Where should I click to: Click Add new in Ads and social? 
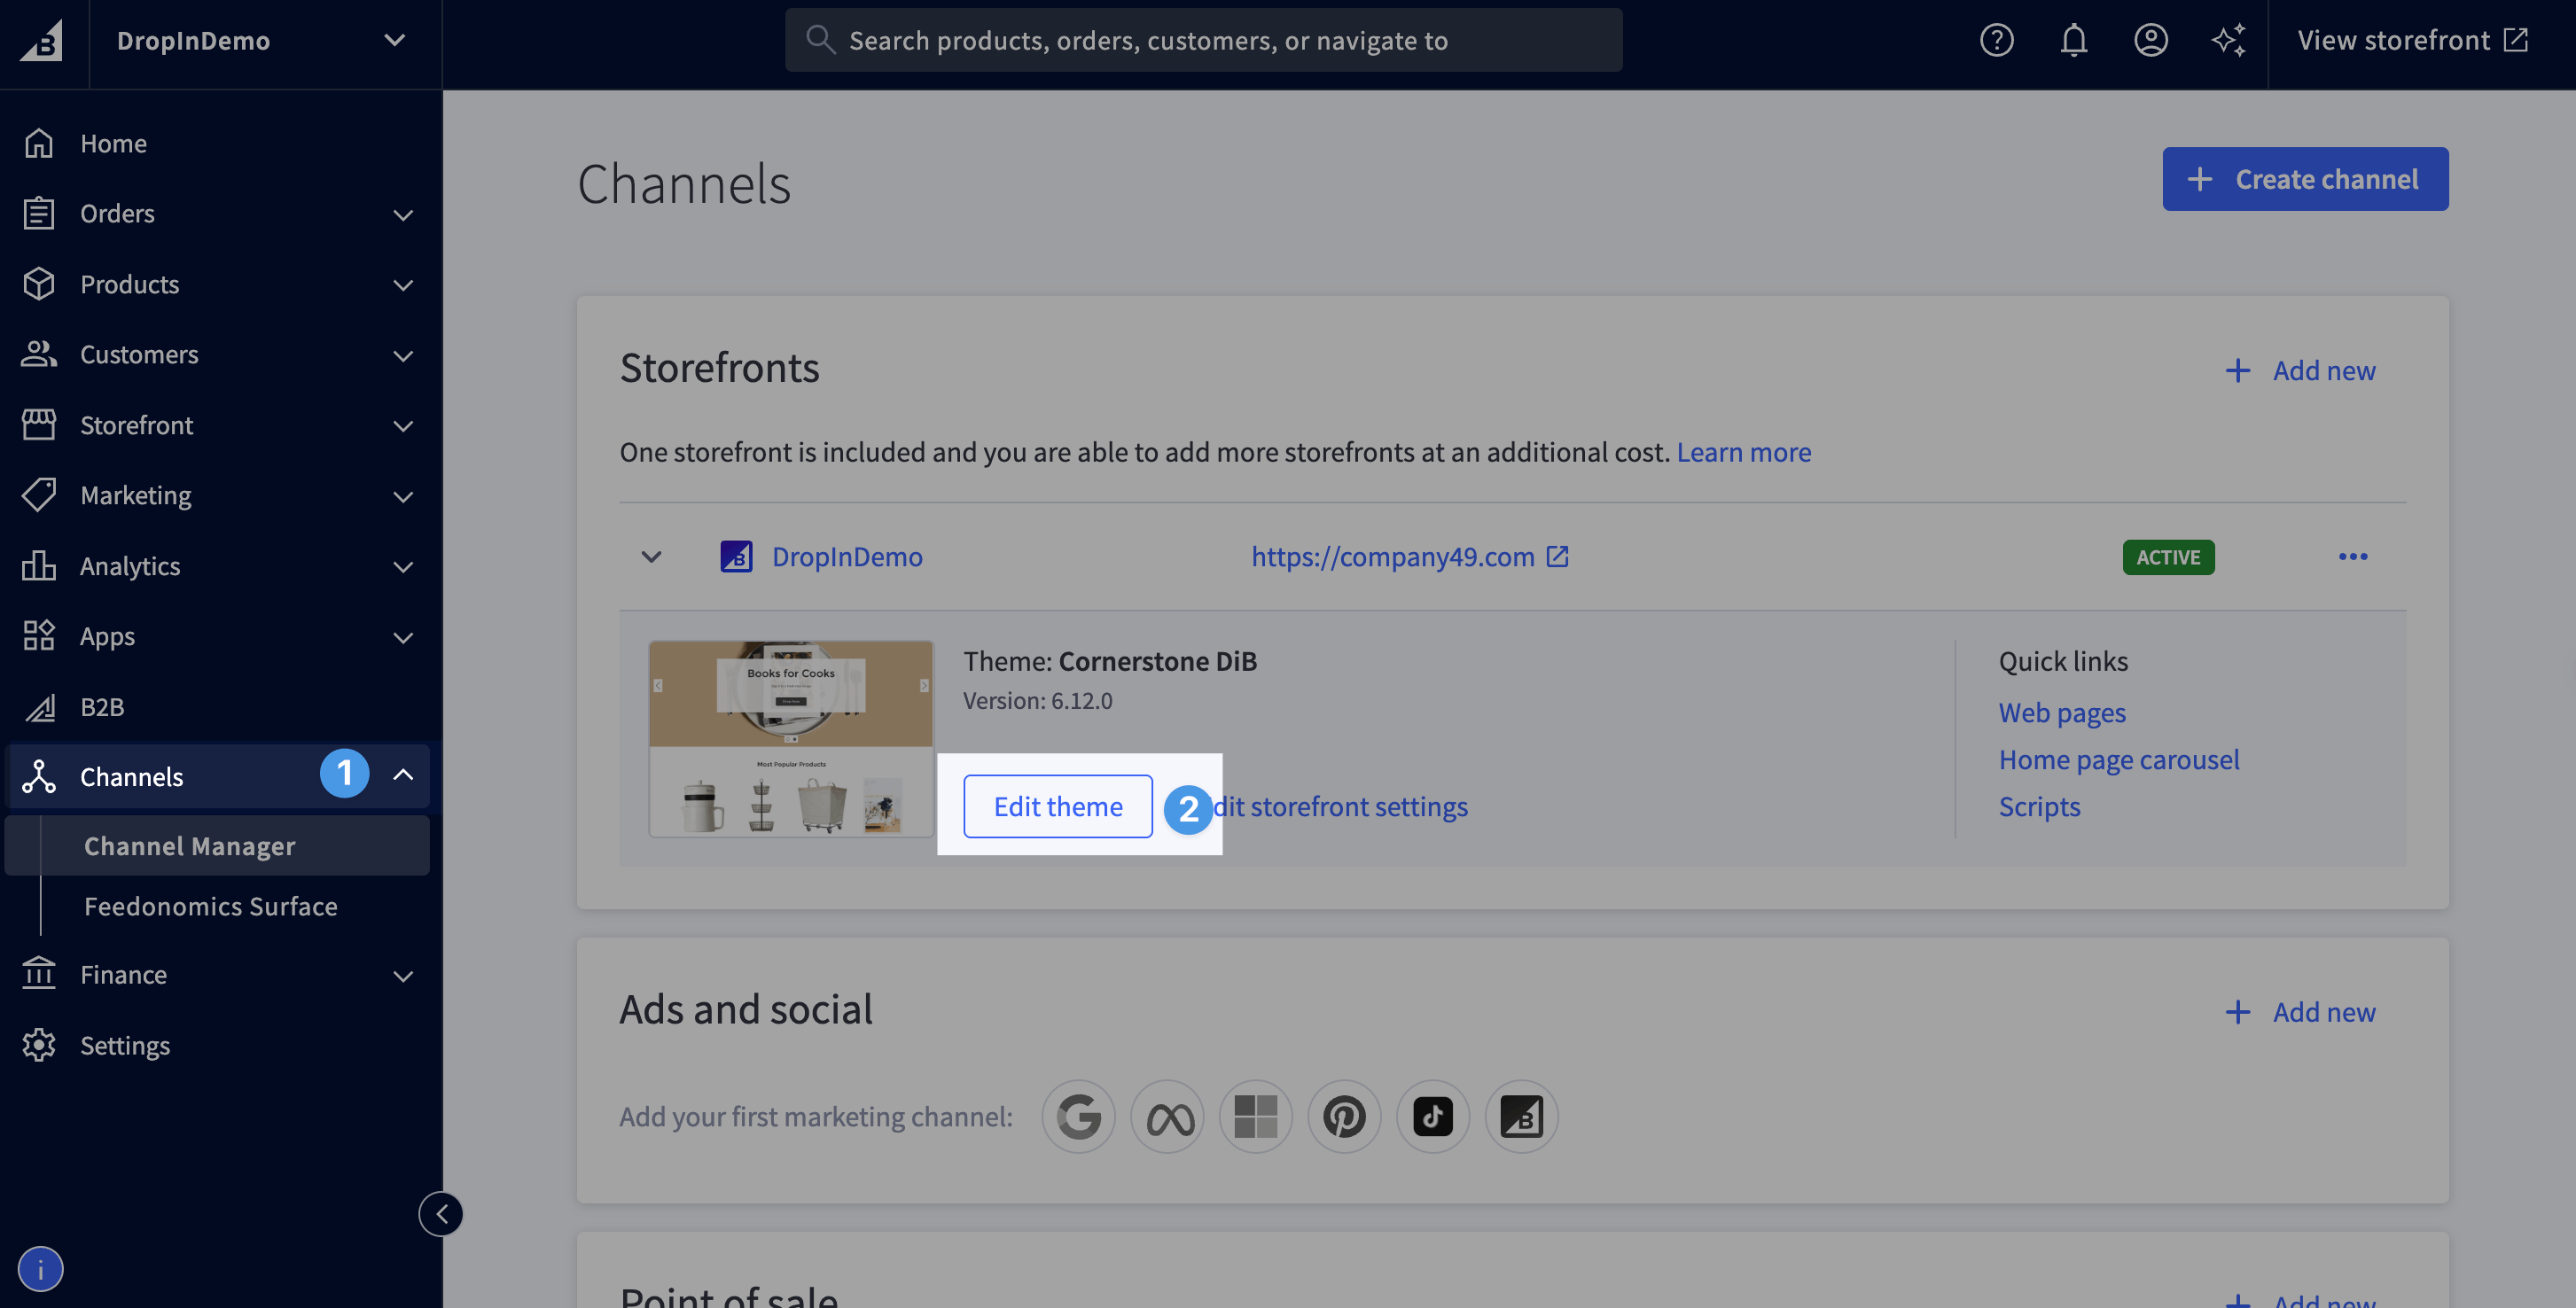[2301, 1012]
